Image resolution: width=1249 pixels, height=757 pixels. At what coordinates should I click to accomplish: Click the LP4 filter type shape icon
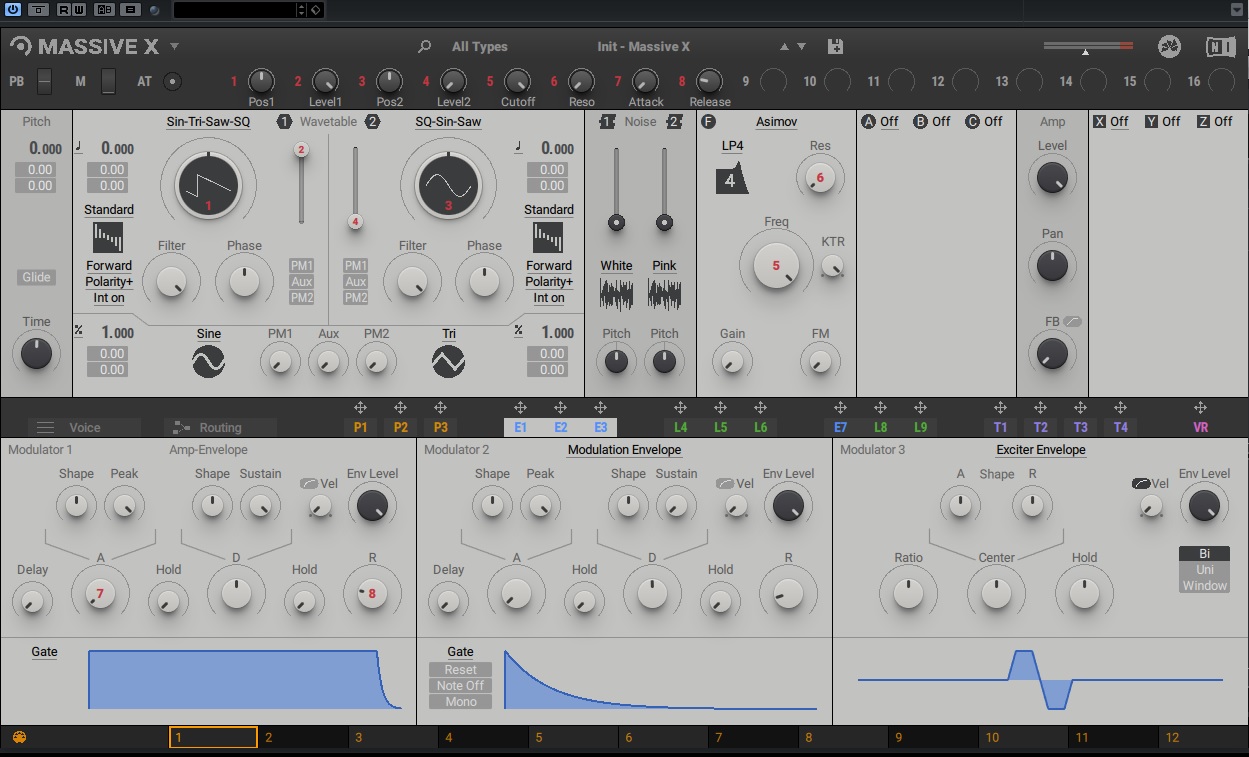coord(732,180)
